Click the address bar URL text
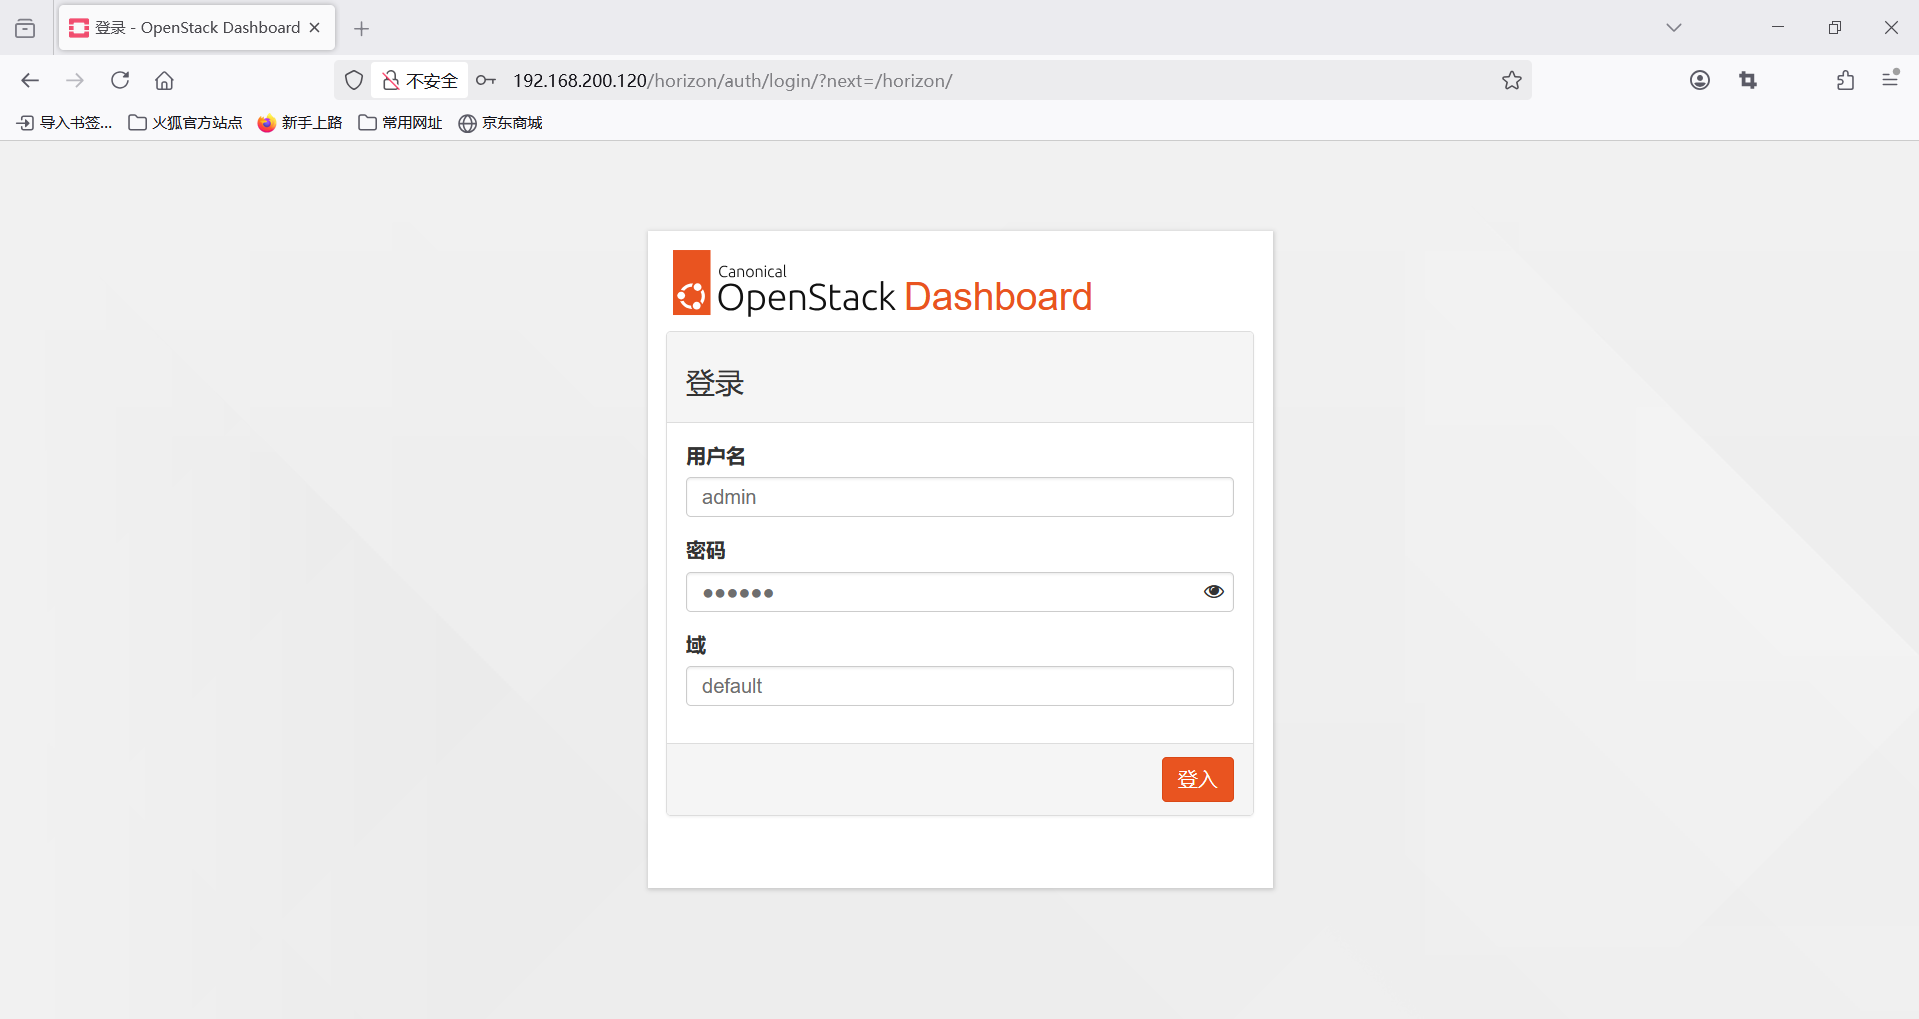 pyautogui.click(x=732, y=81)
